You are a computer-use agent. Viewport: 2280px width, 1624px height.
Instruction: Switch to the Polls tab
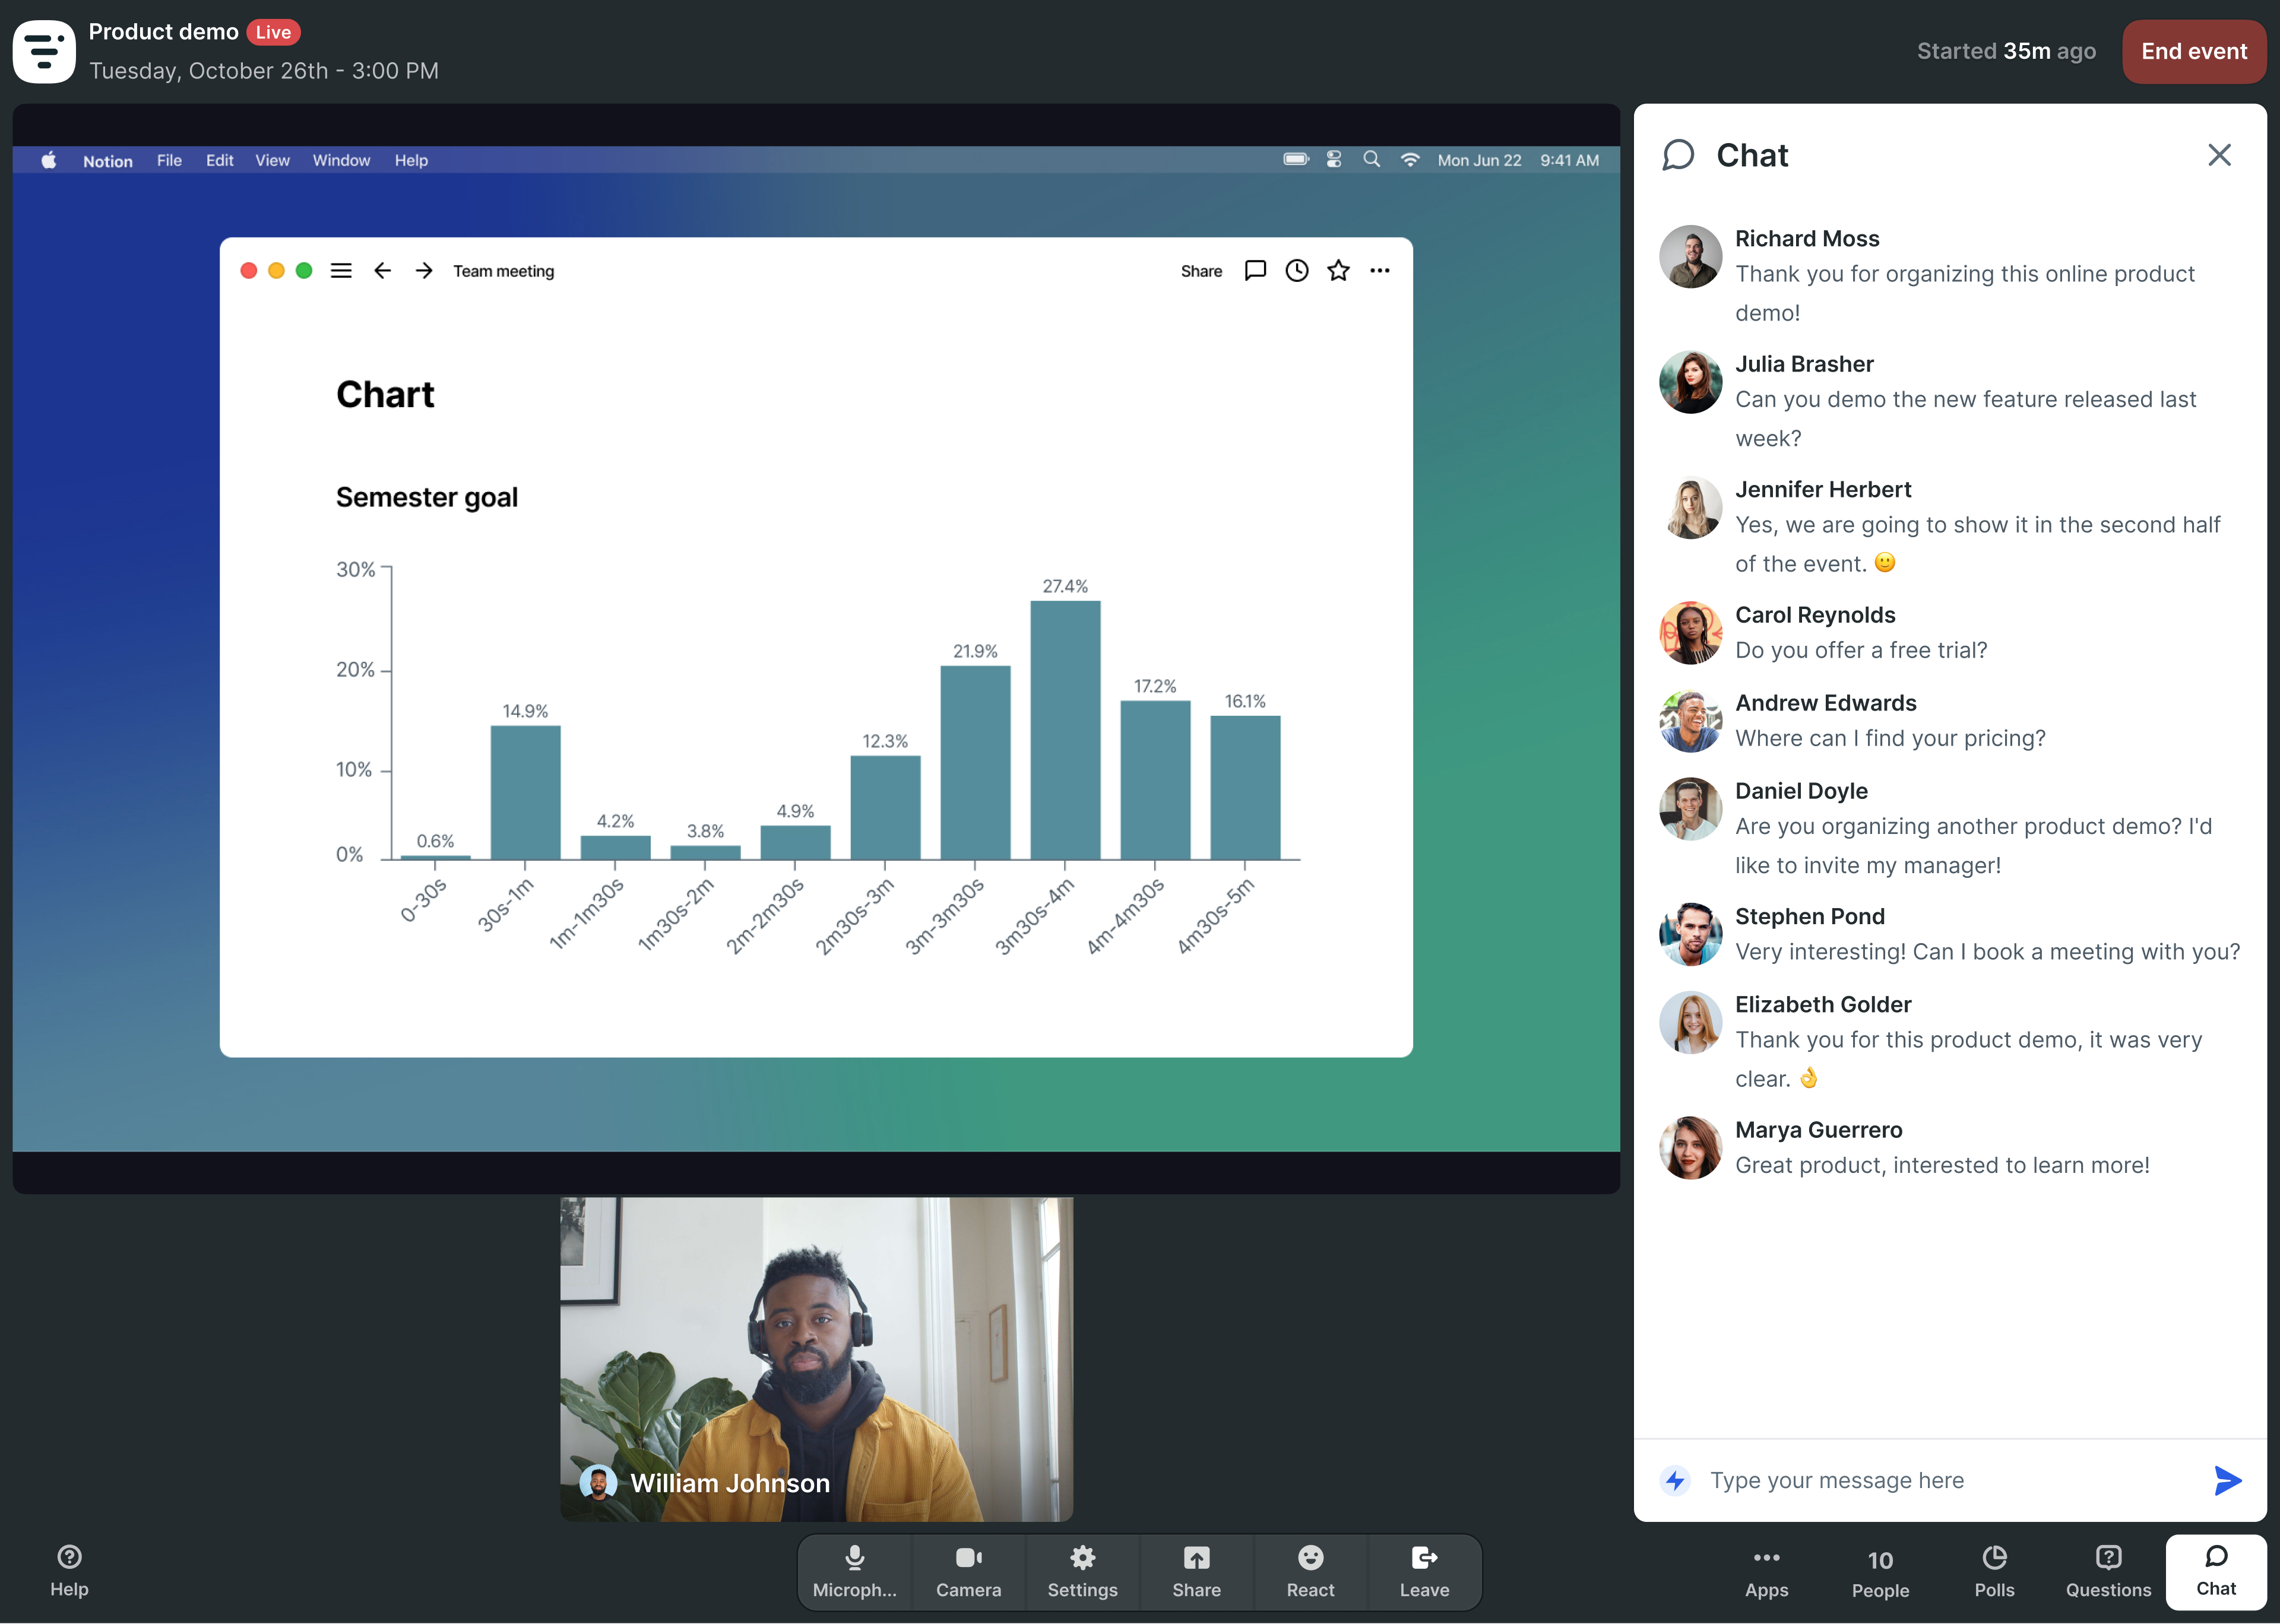1994,1572
